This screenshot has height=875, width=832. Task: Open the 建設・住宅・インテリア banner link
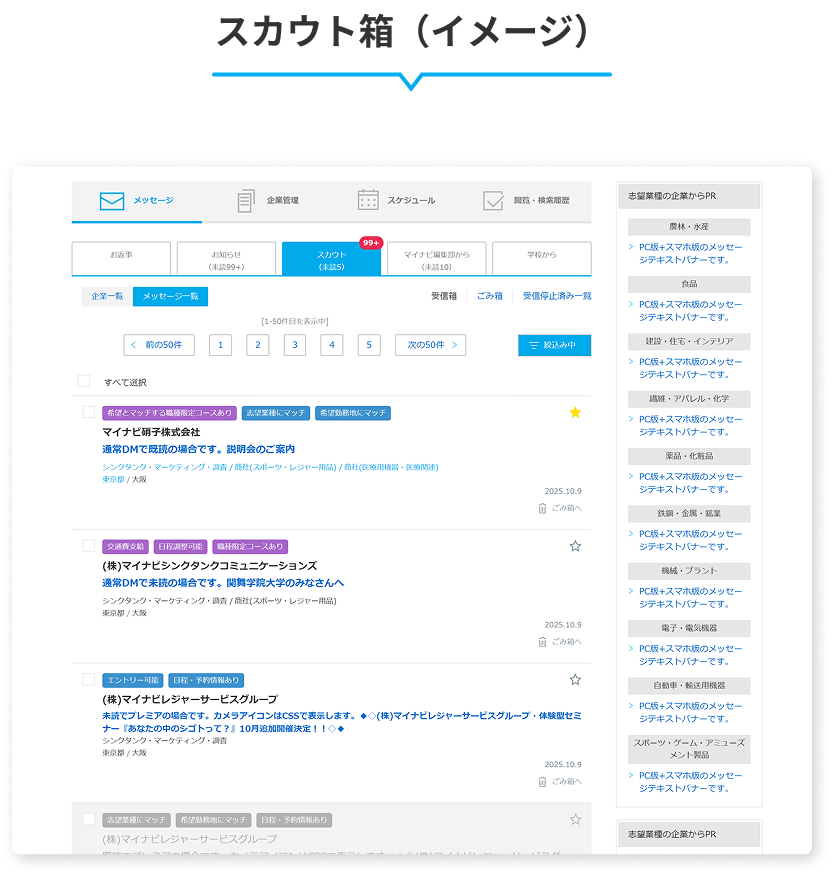[x=690, y=368]
